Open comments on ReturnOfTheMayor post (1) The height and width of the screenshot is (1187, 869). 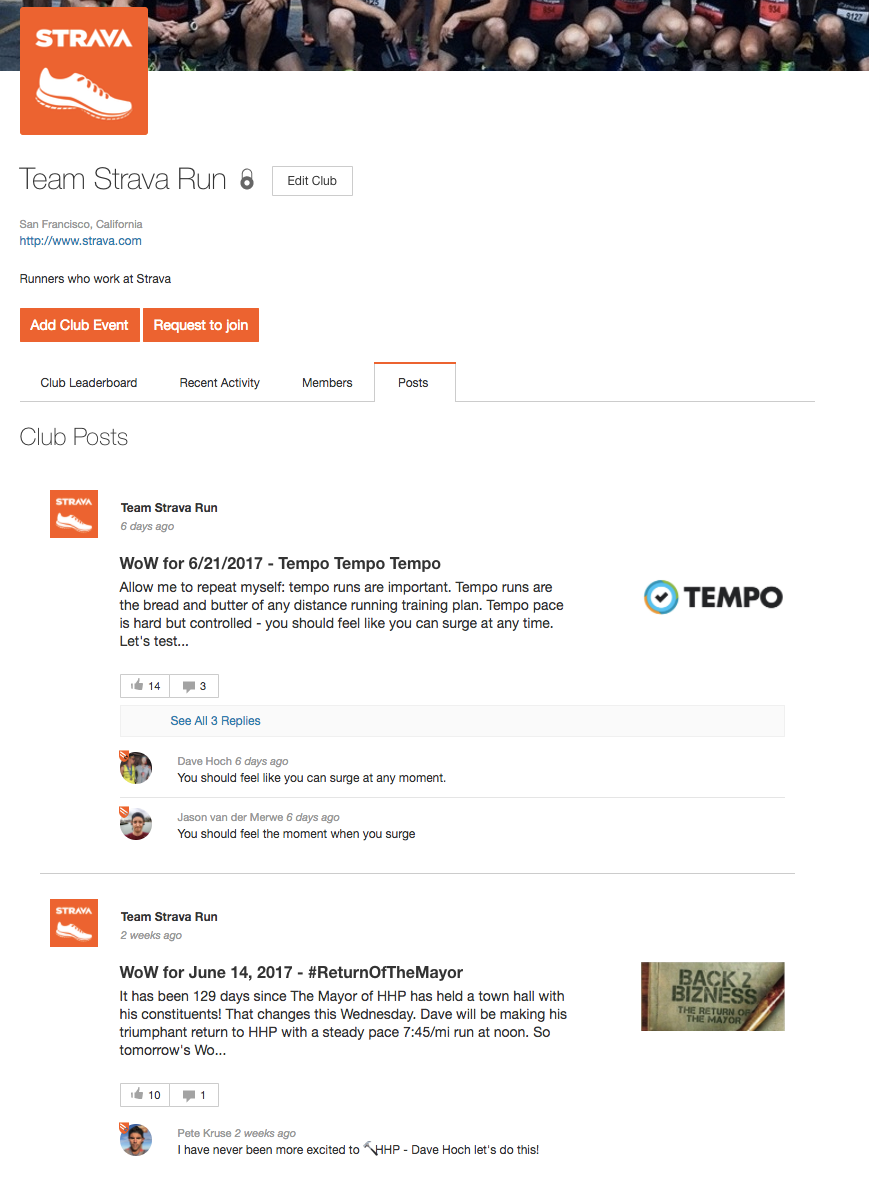(x=195, y=1095)
